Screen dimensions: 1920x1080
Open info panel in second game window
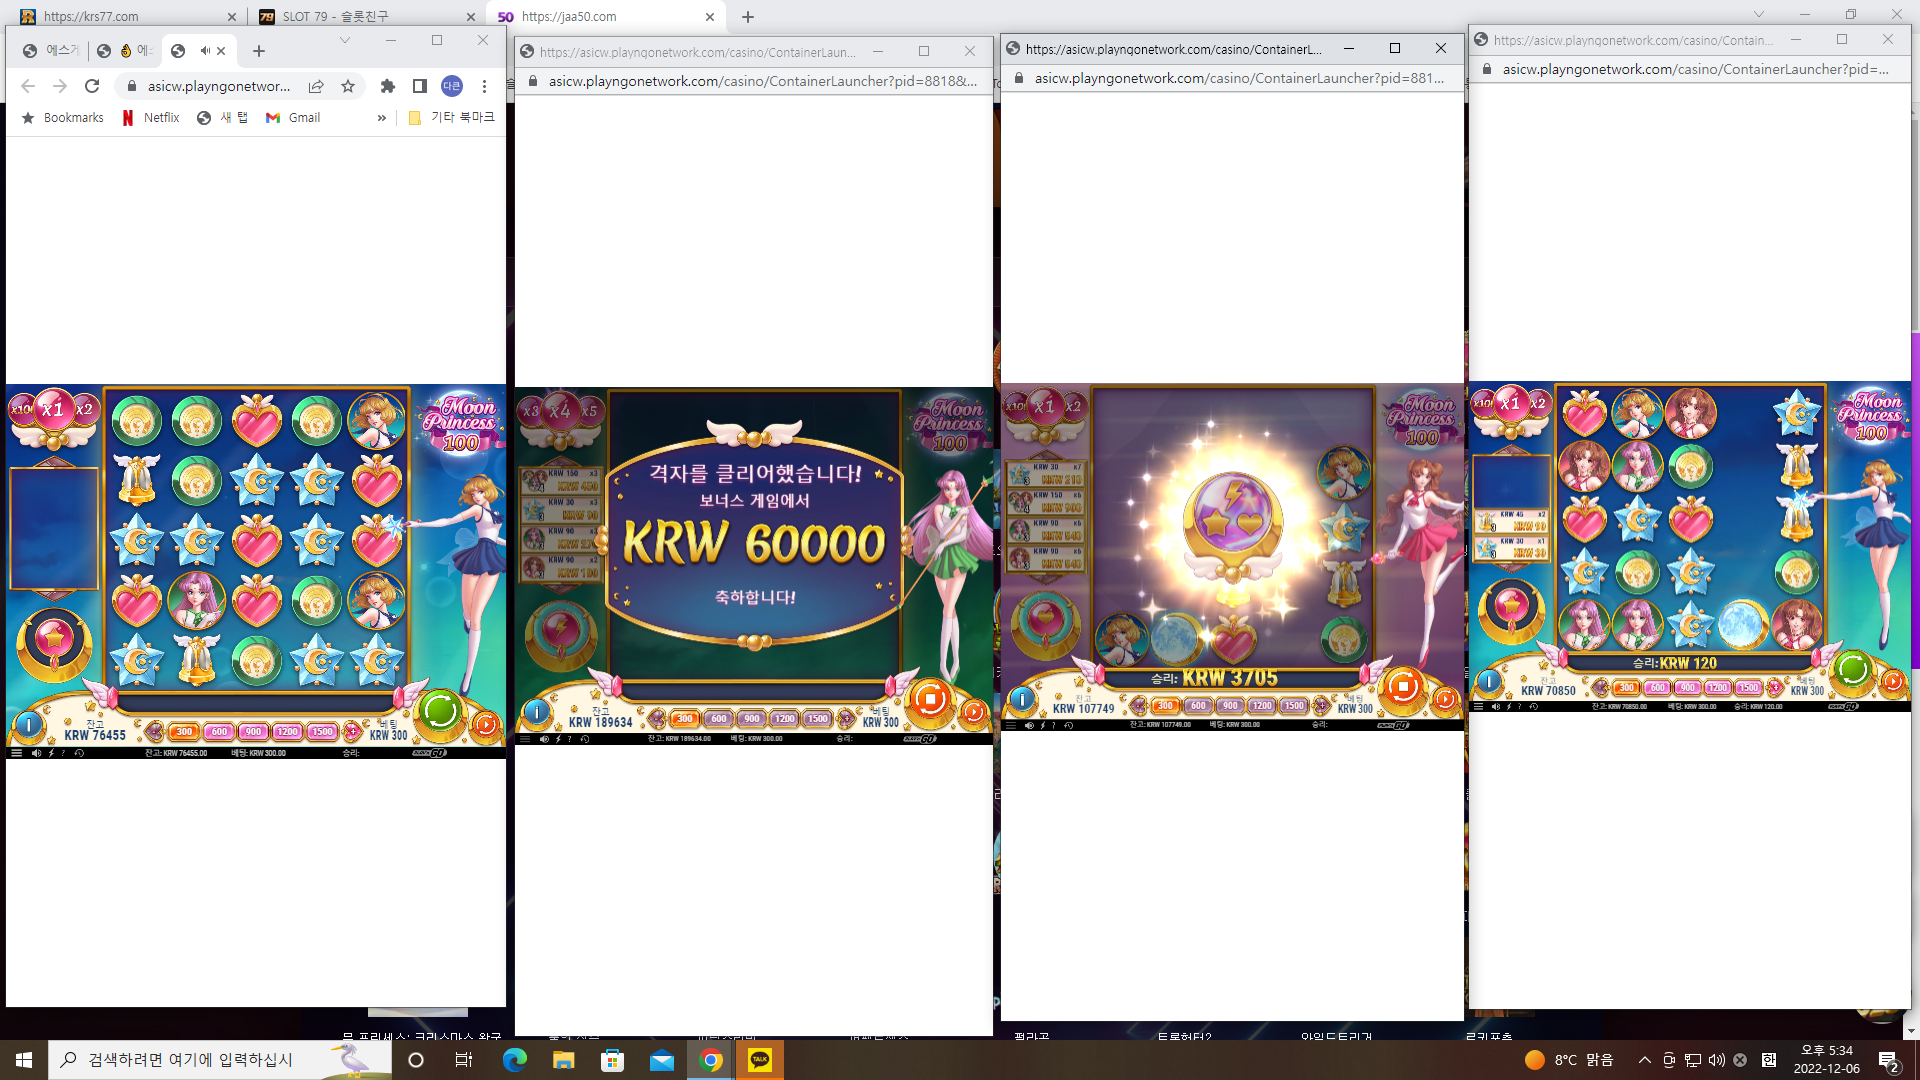coord(537,712)
